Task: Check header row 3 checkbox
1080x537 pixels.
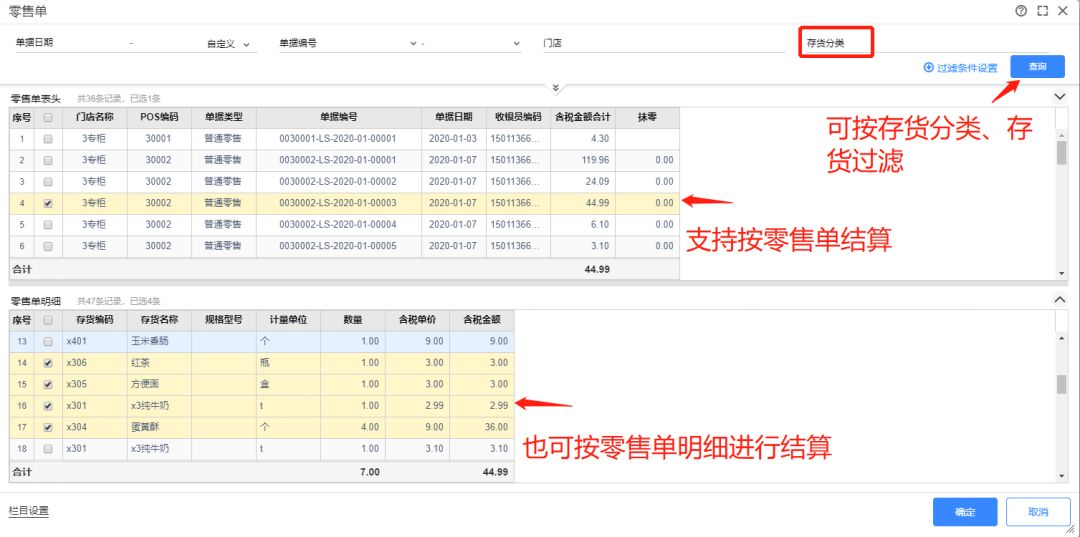Action: click(x=48, y=182)
